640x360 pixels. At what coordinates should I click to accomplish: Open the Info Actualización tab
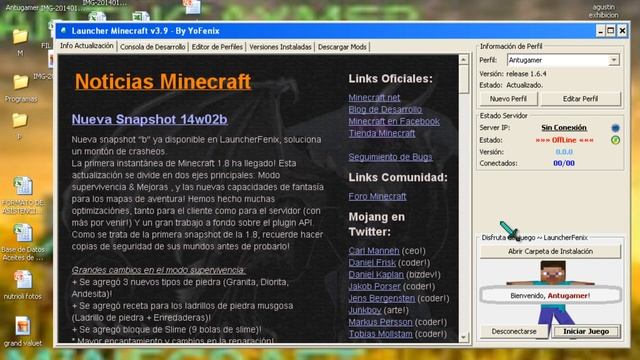coord(87,46)
